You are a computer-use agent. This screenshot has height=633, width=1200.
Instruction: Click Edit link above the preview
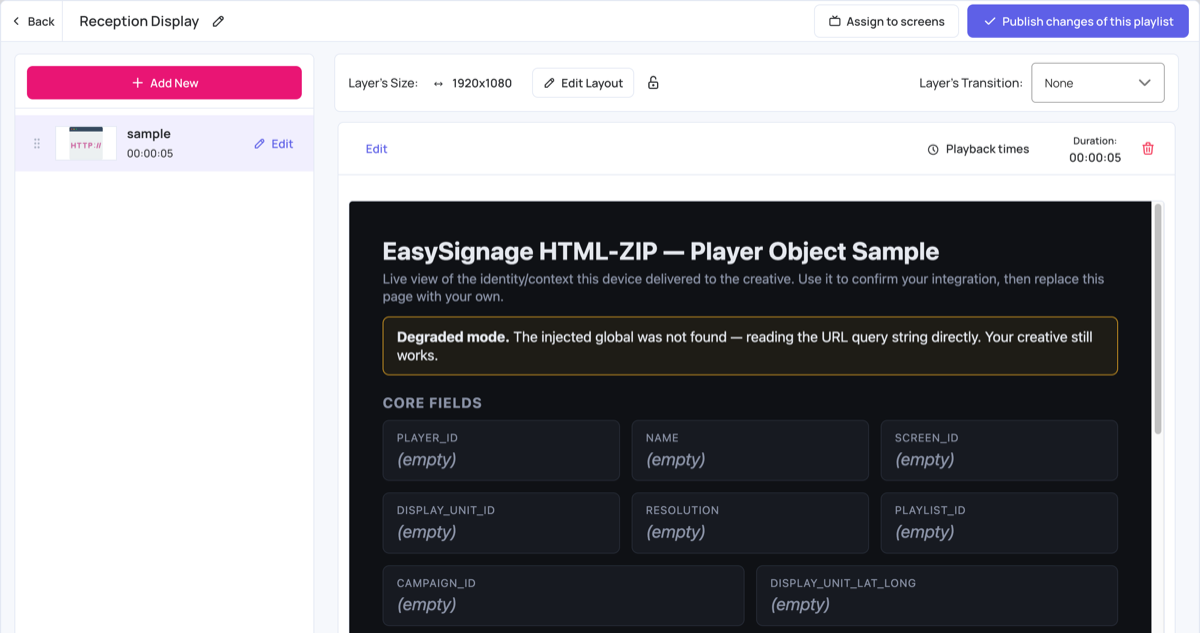(x=376, y=149)
